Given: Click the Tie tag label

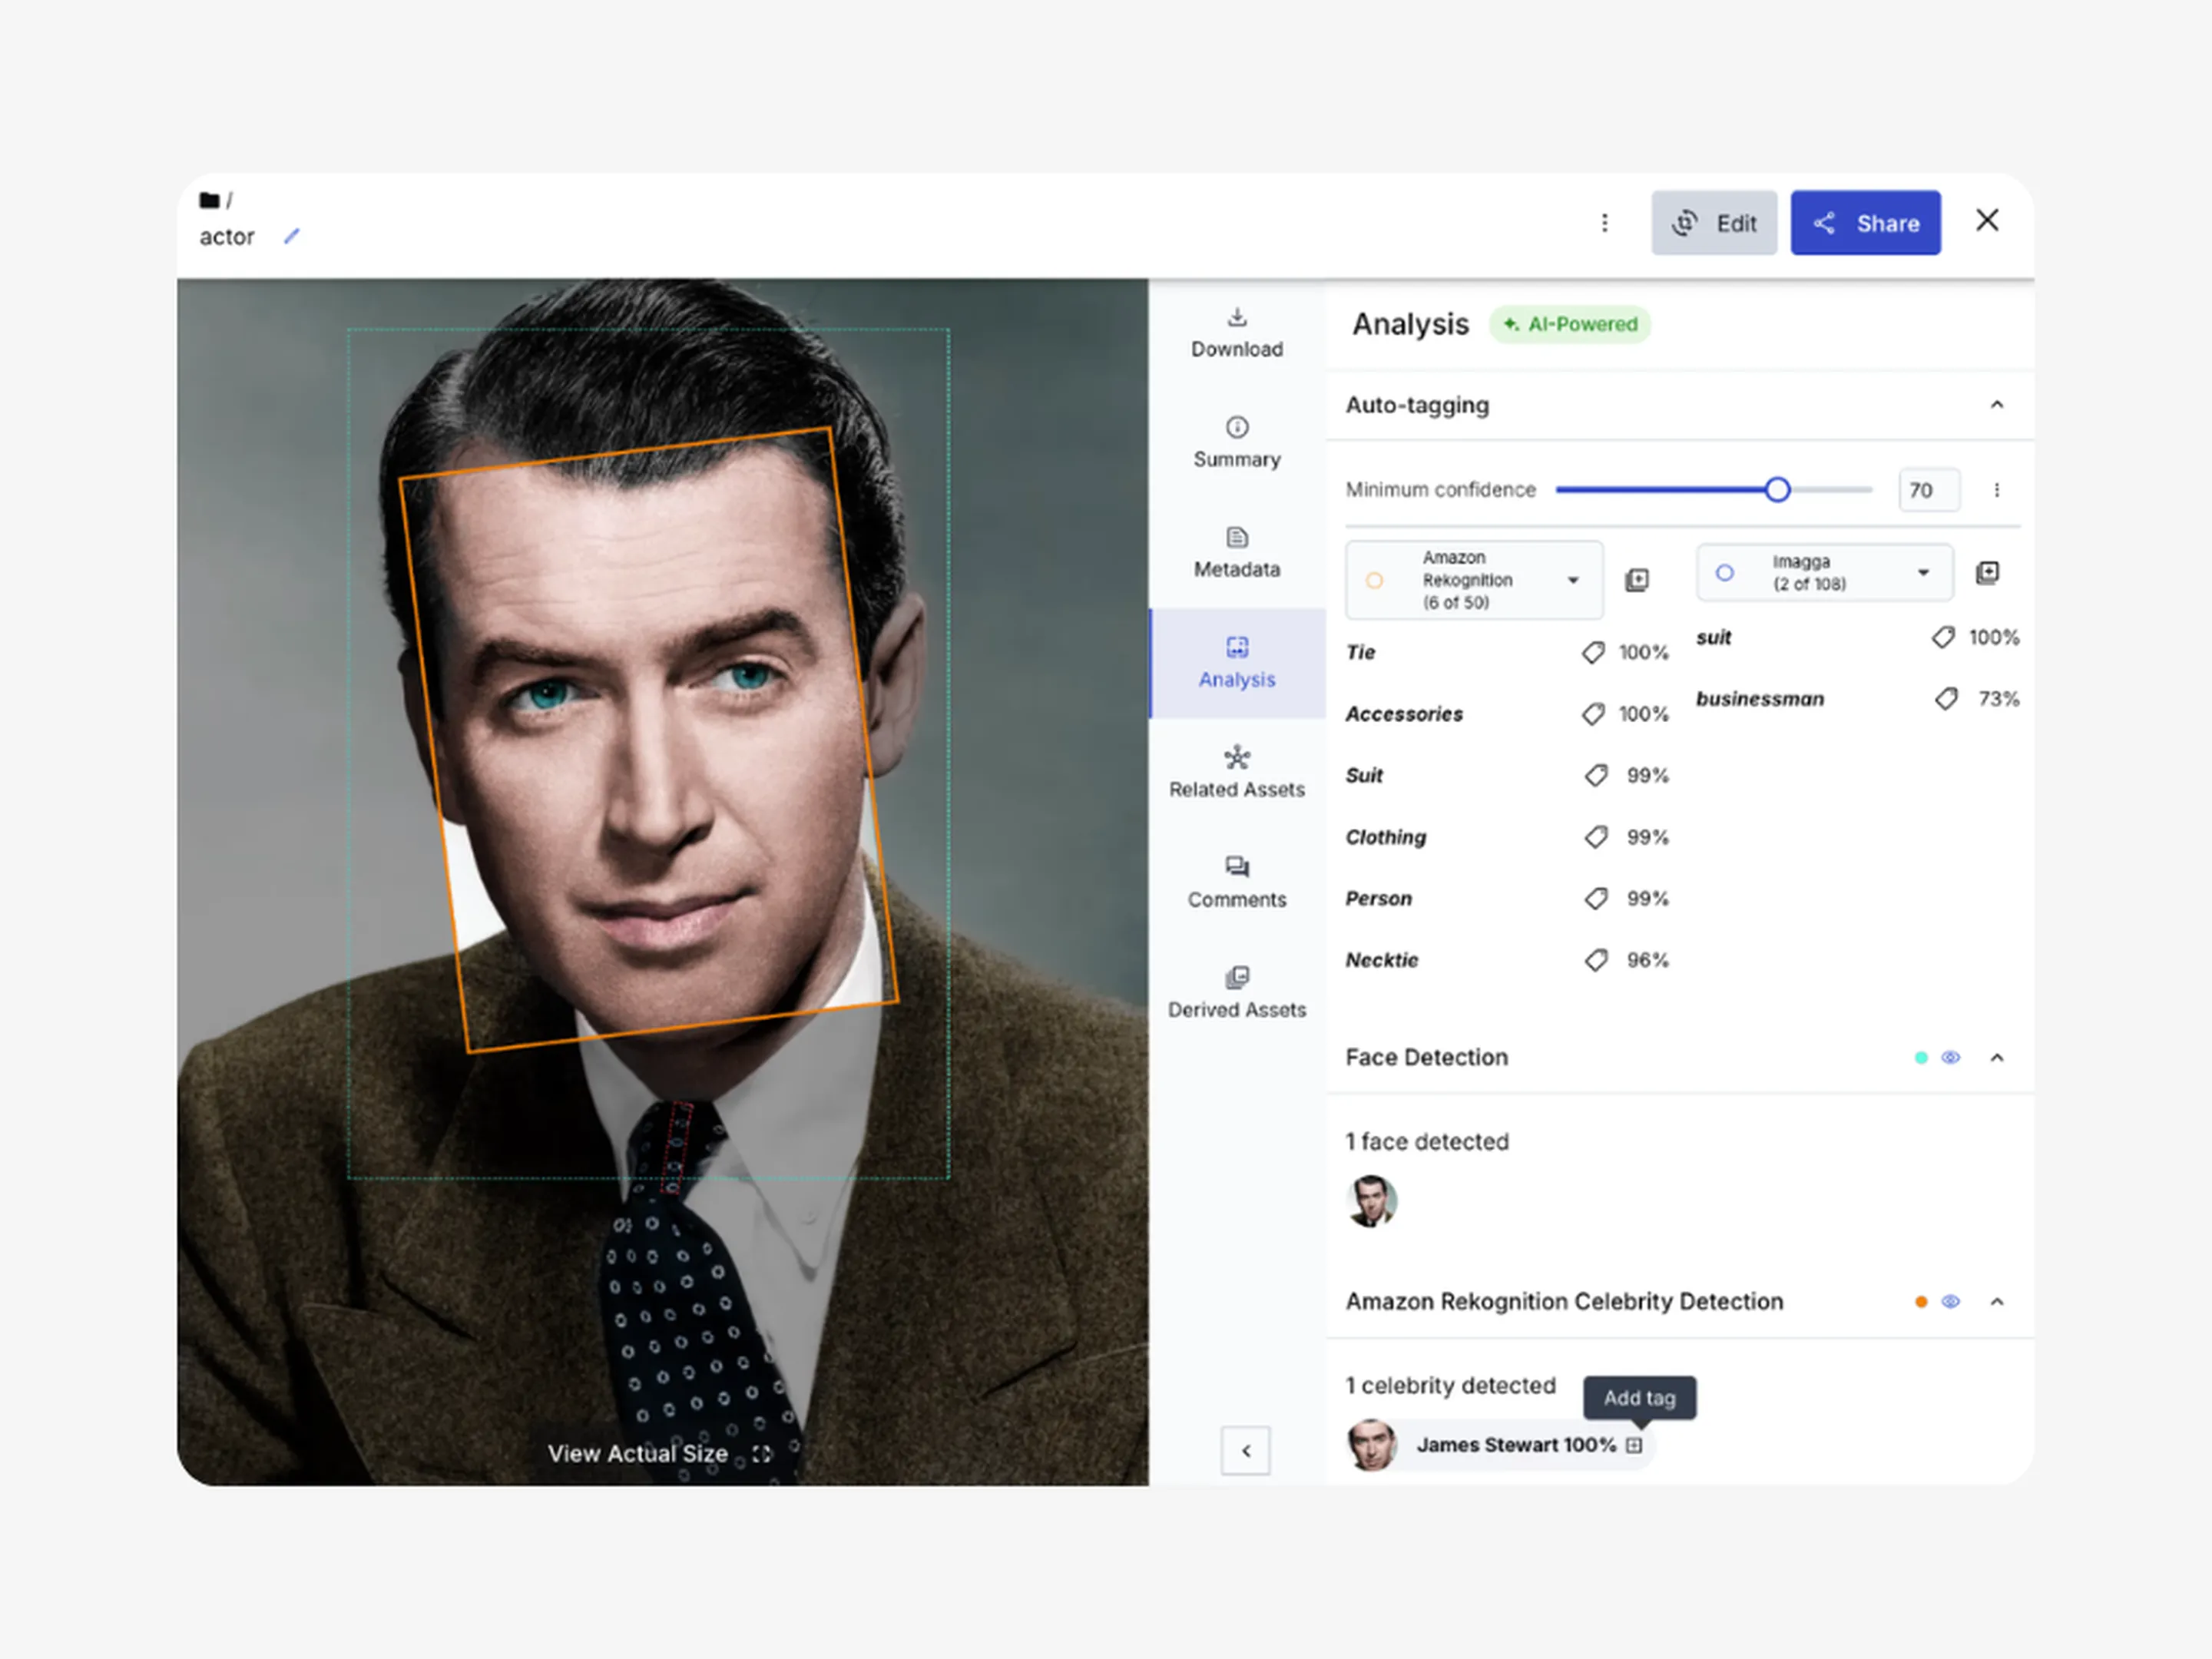Looking at the screenshot, I should point(1361,653).
